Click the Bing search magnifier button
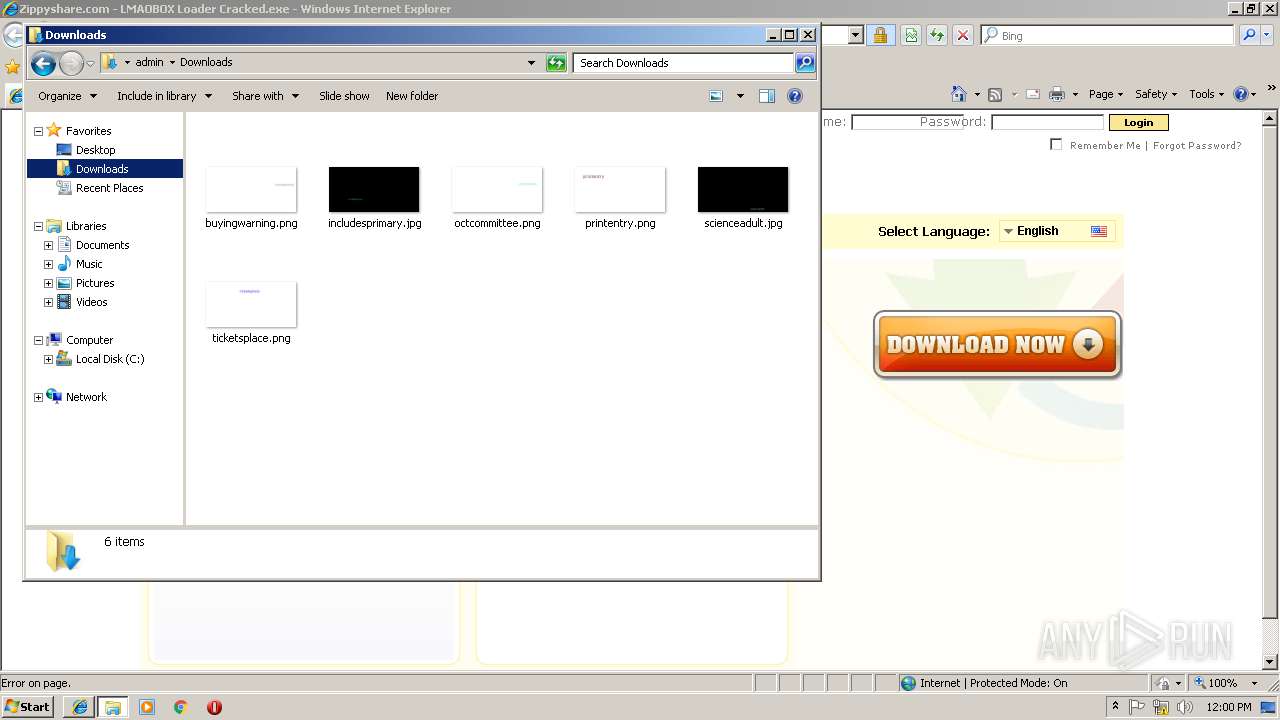Viewport: 1280px width, 720px height. tap(1248, 35)
